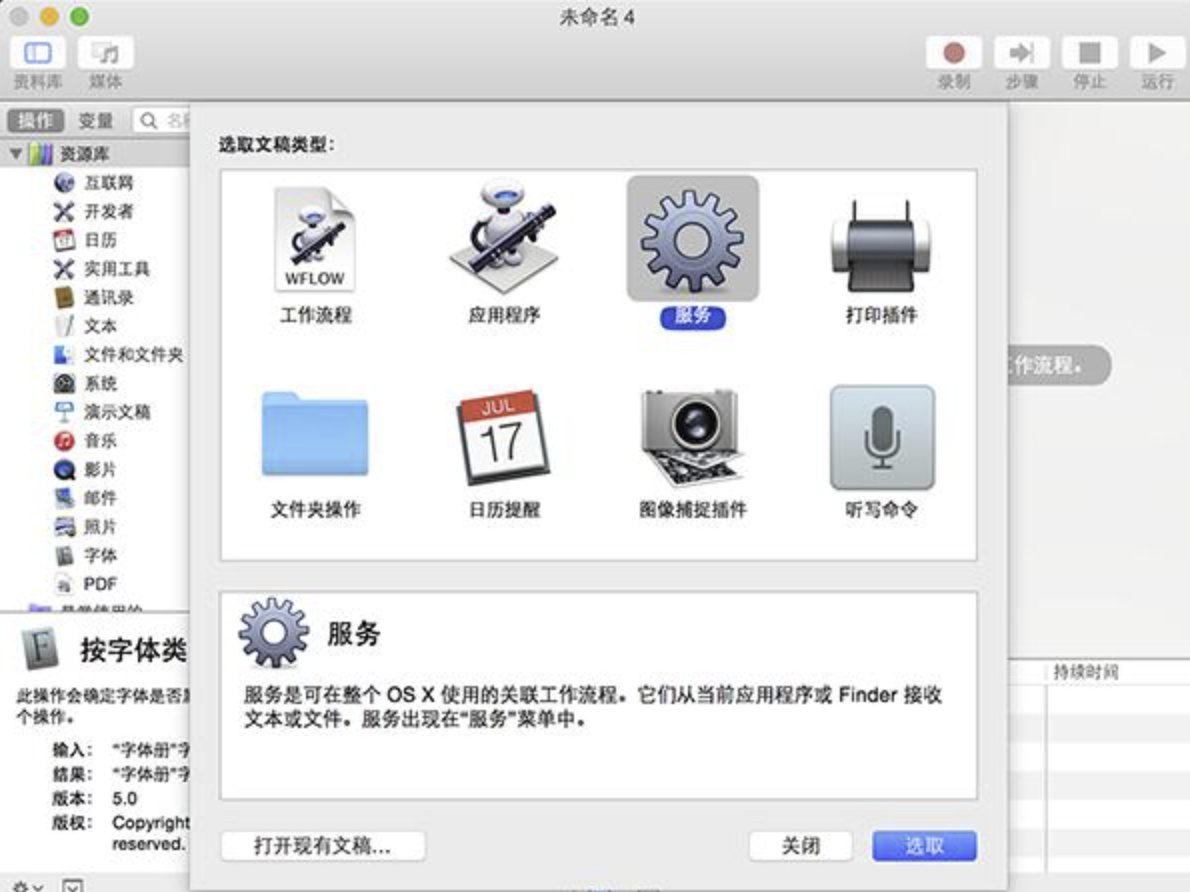Toggle the description pane button at bottom left
1190x892 pixels.
[x=73, y=885]
